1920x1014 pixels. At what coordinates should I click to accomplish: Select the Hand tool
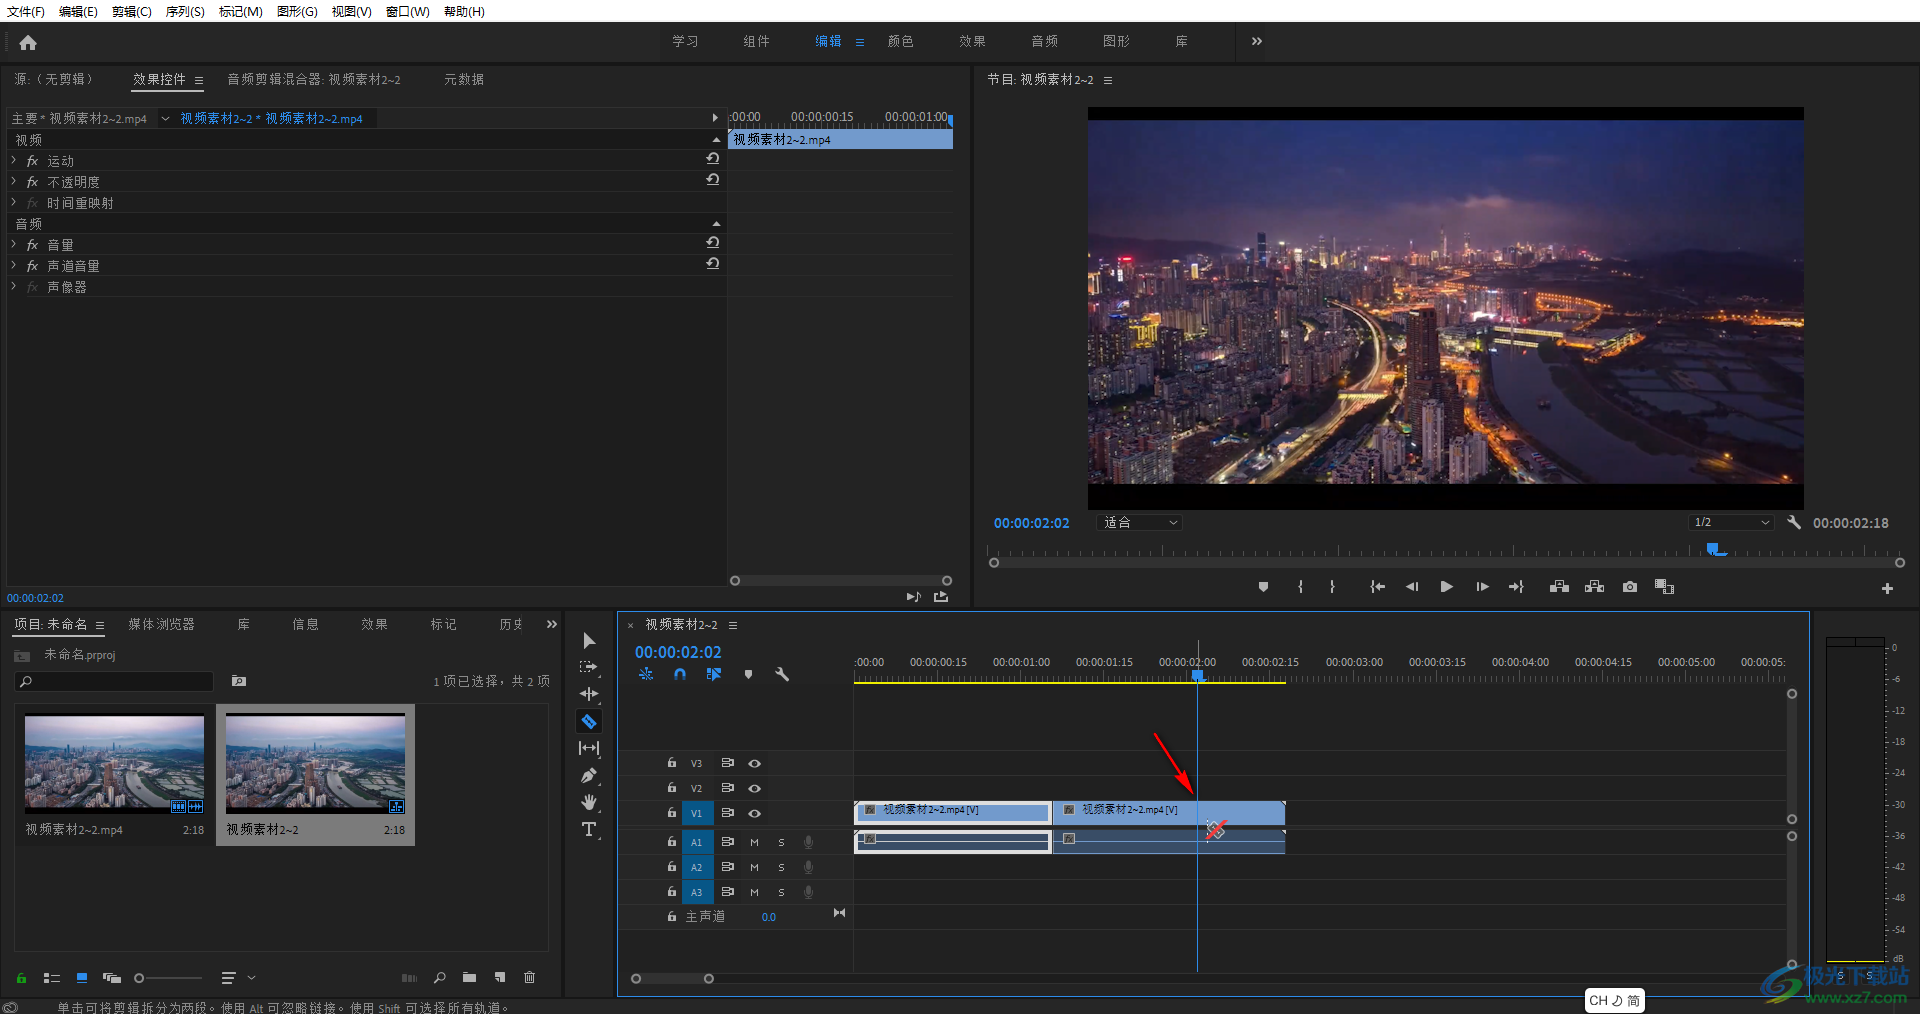(x=589, y=802)
